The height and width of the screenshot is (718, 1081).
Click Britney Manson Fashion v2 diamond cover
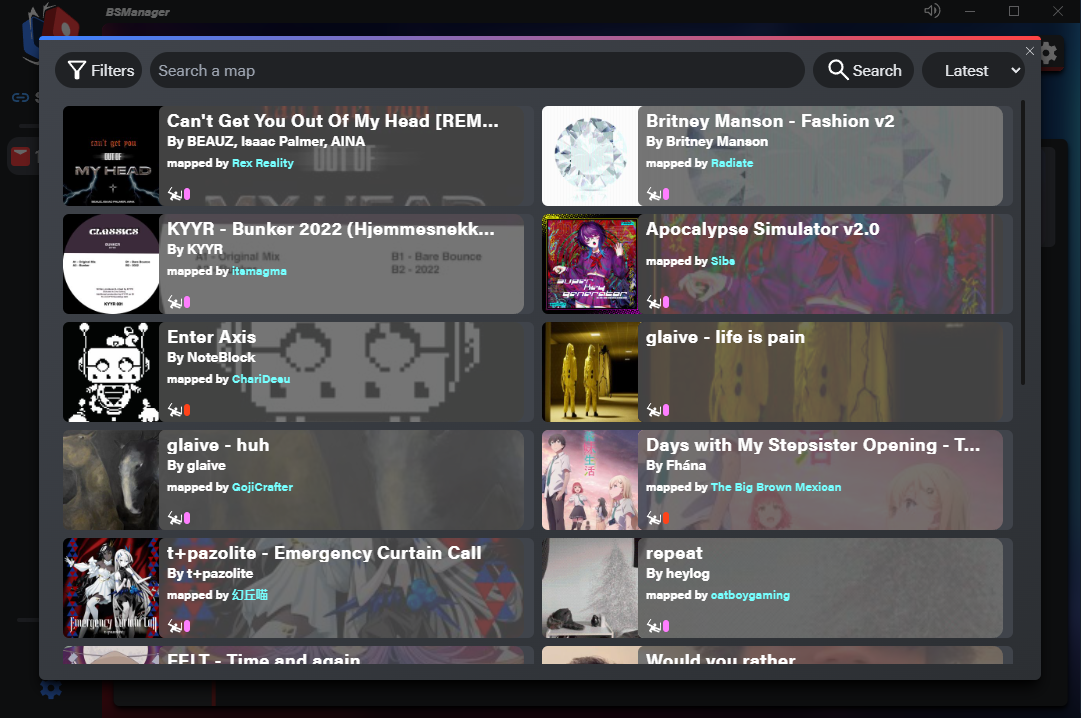coord(591,156)
